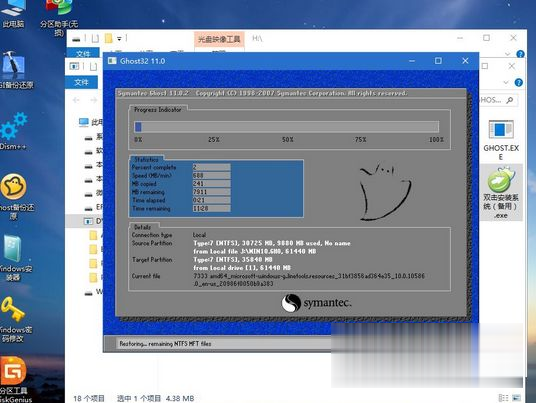Open the 文件 tab in the front Explorer window

click(81, 82)
